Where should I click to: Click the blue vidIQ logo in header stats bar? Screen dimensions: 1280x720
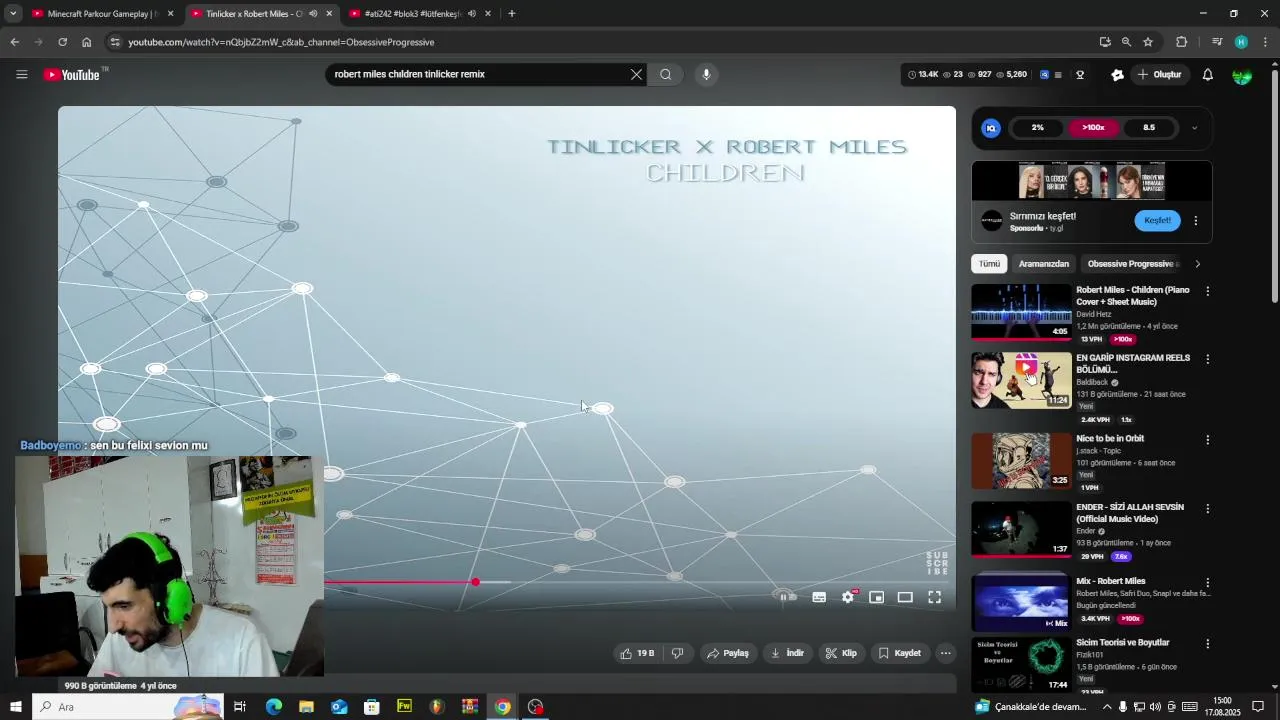pyautogui.click(x=1045, y=75)
